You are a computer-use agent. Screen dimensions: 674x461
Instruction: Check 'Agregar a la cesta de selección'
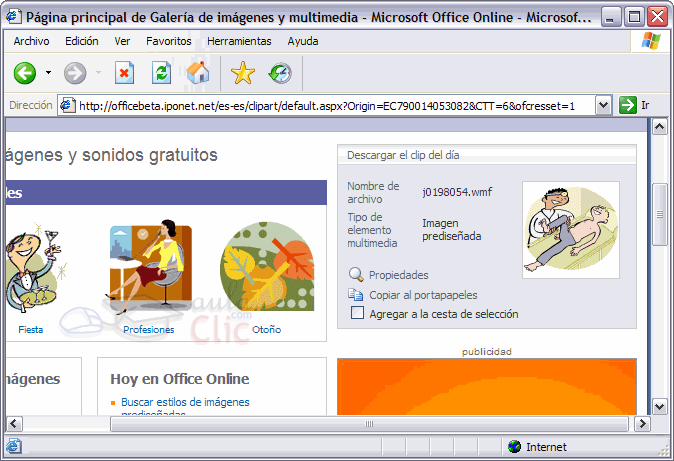(358, 314)
